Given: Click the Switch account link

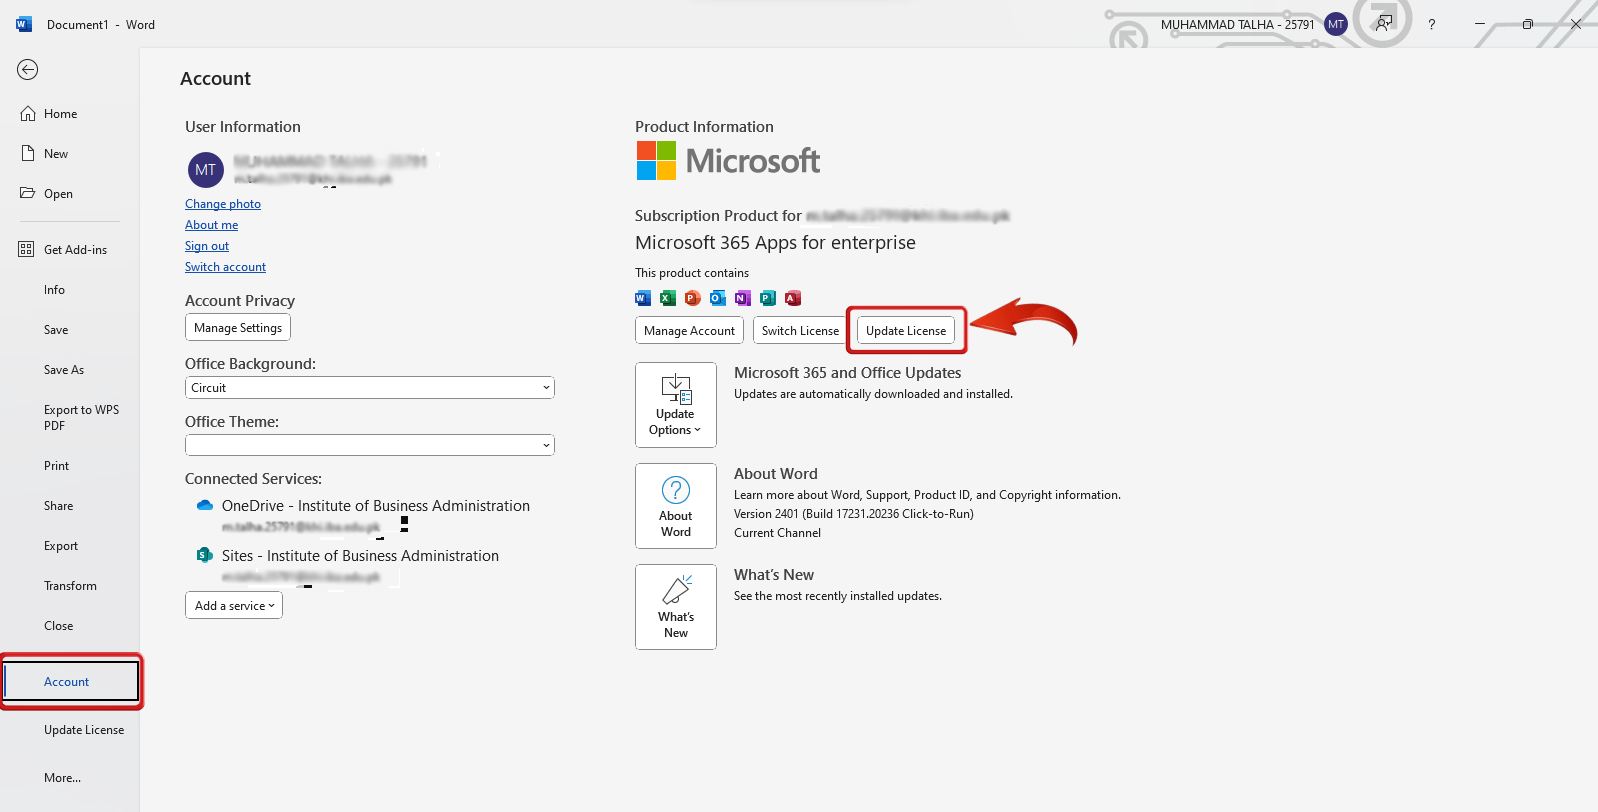Looking at the screenshot, I should 225,267.
